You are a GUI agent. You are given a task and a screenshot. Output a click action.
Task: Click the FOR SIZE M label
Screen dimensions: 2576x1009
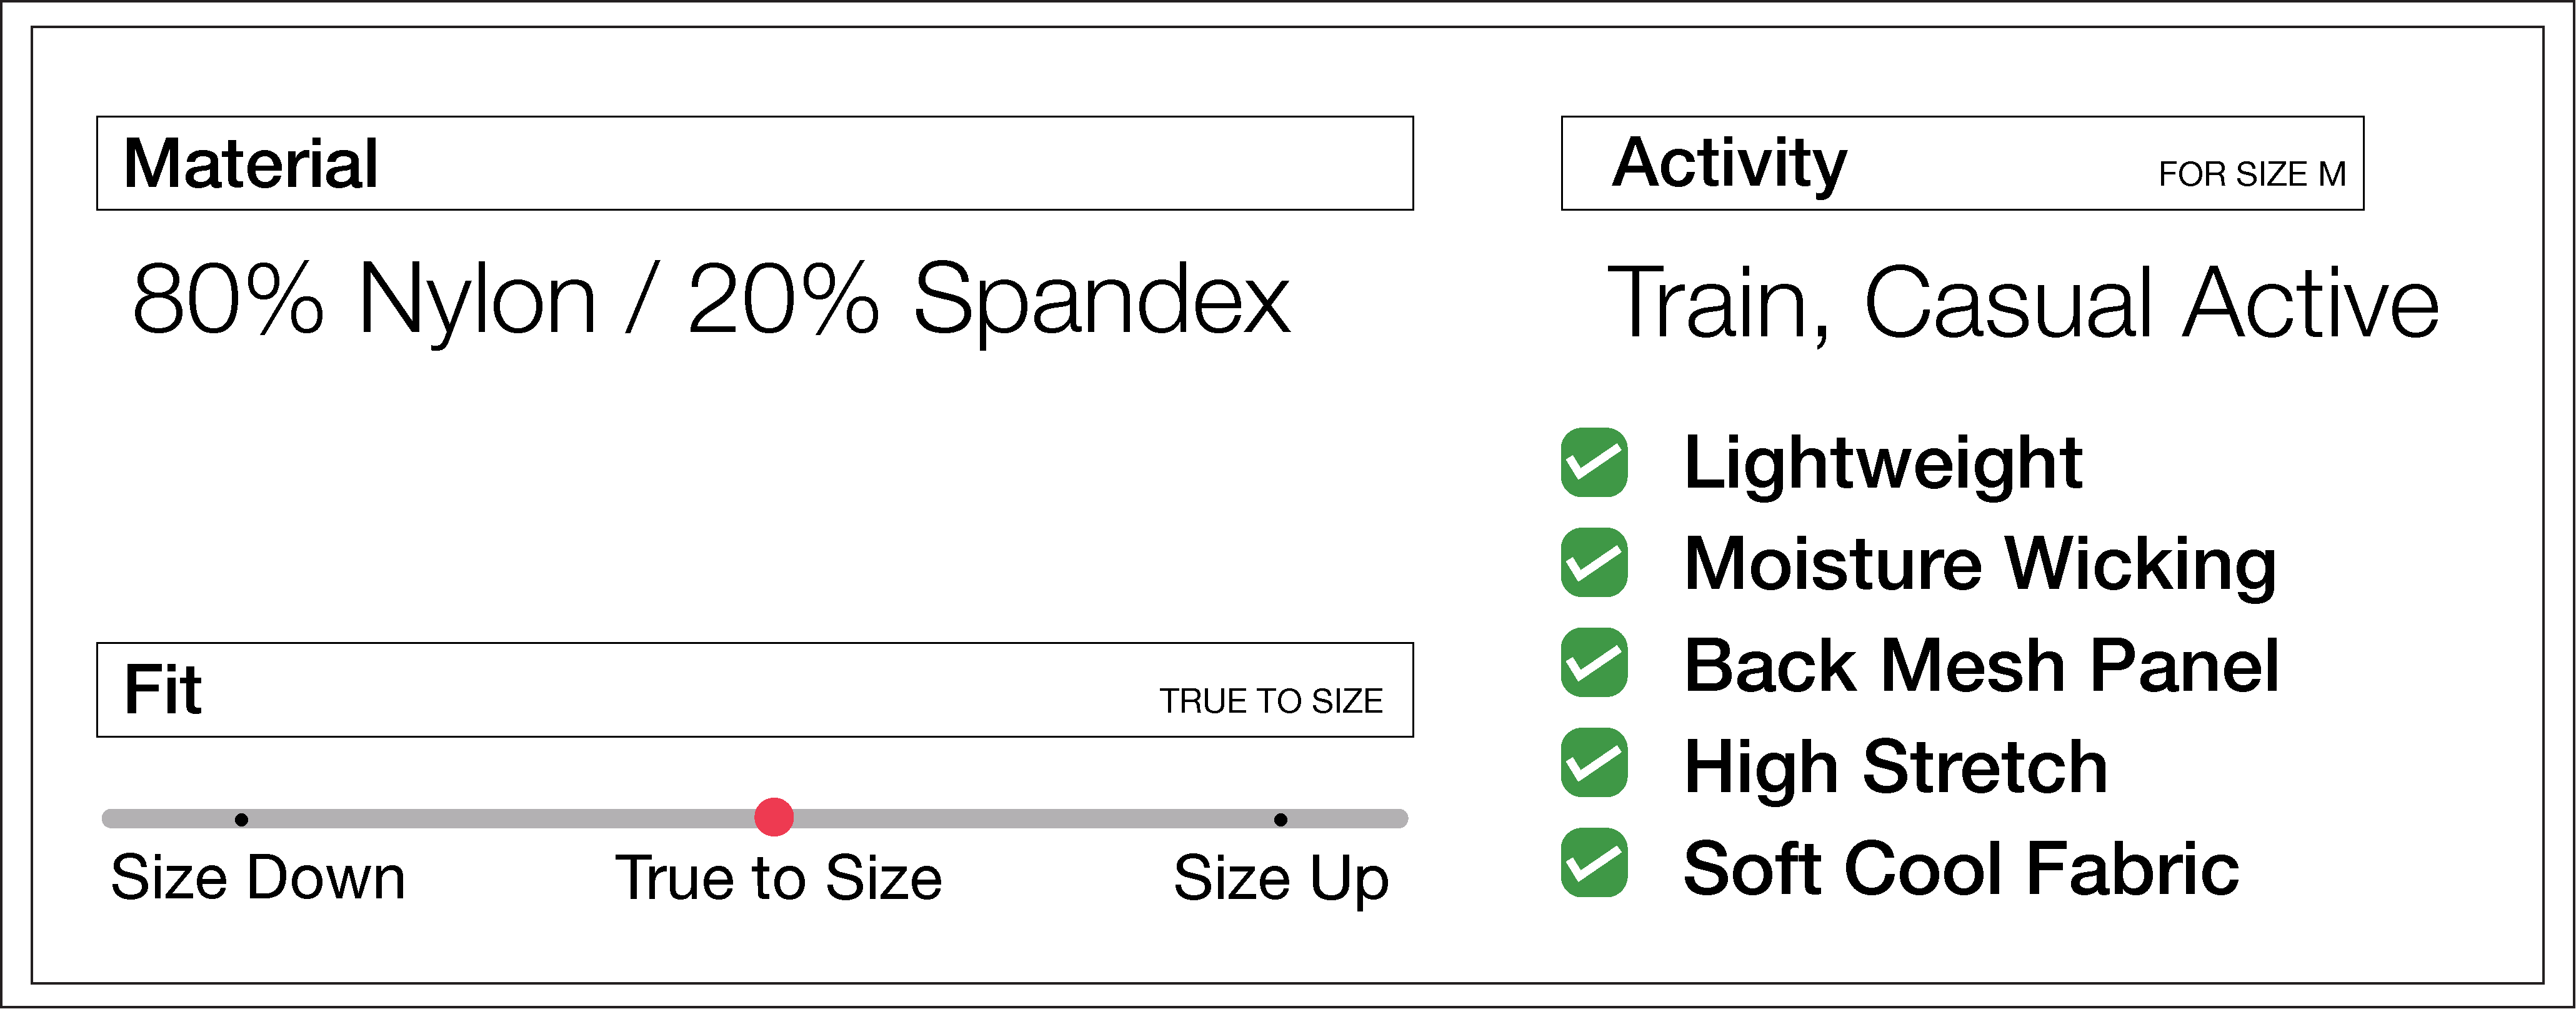point(2252,175)
